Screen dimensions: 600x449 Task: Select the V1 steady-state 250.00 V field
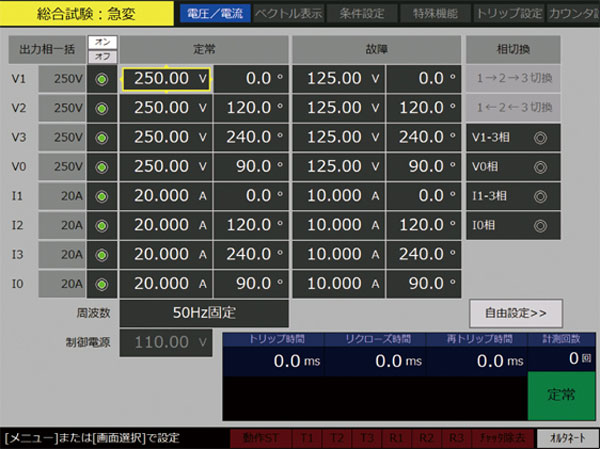(x=166, y=79)
